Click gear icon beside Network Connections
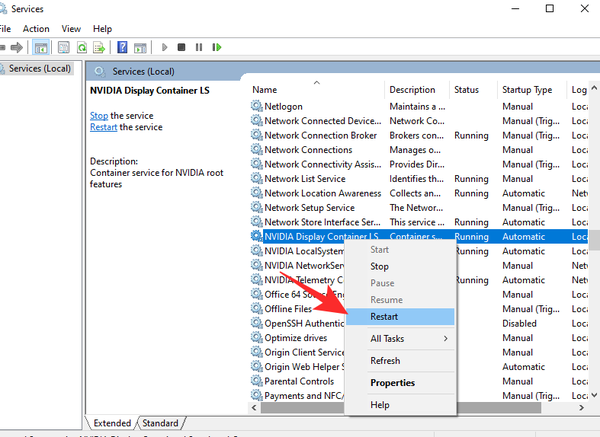Viewport: 600px width, 437px height. (x=256, y=149)
